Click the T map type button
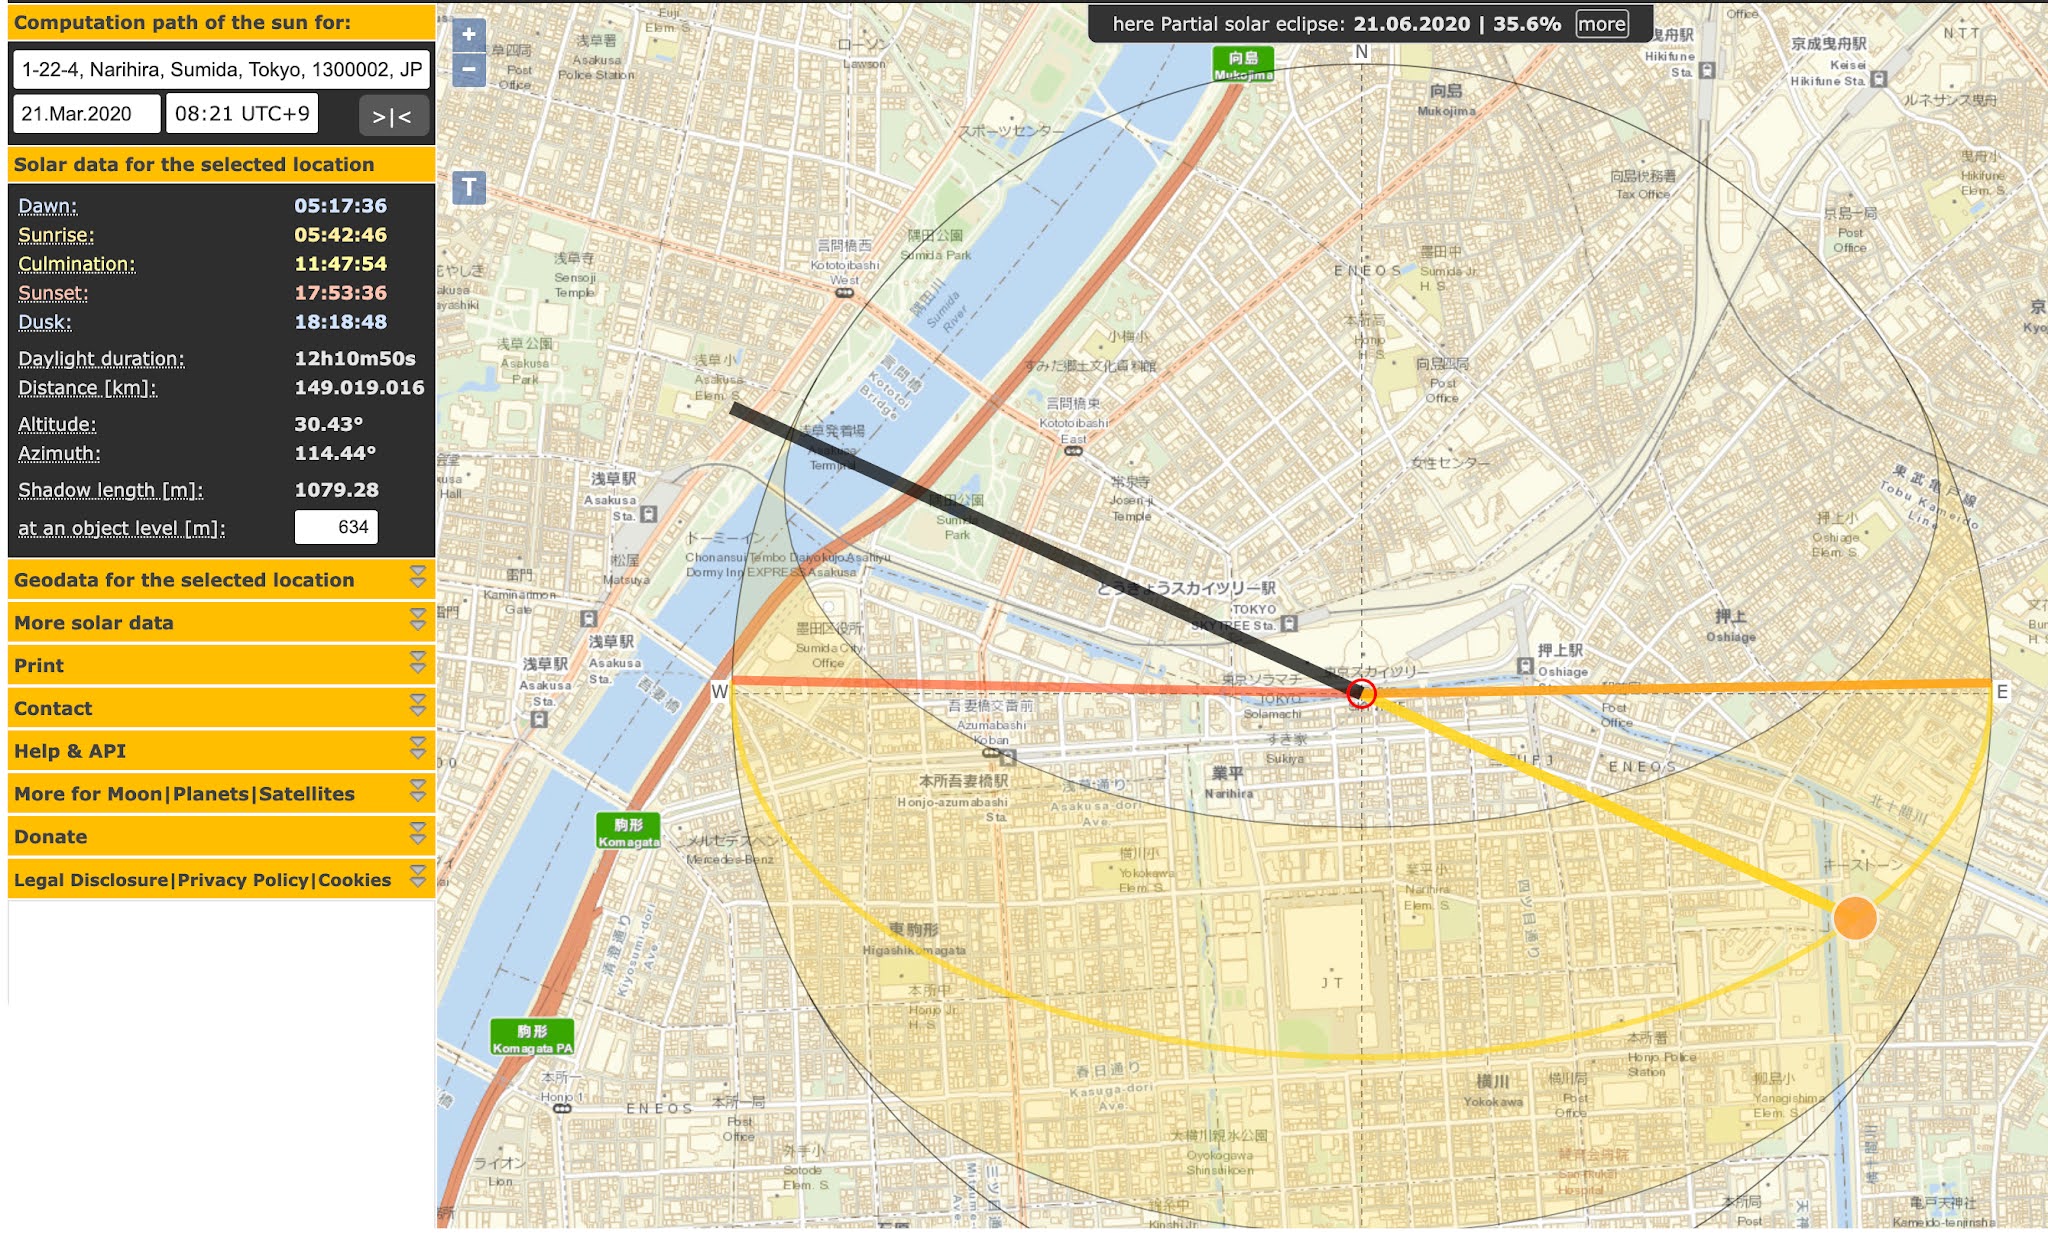Image resolution: width=2048 pixels, height=1233 pixels. [469, 187]
